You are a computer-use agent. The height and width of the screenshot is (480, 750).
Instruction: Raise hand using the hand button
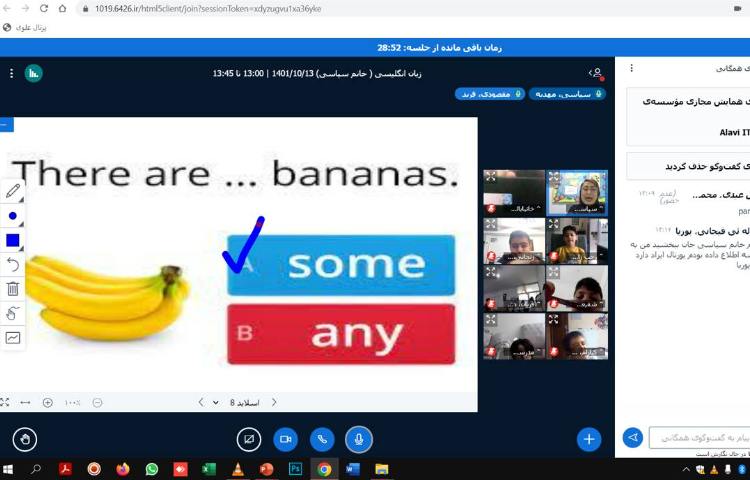click(x=25, y=438)
